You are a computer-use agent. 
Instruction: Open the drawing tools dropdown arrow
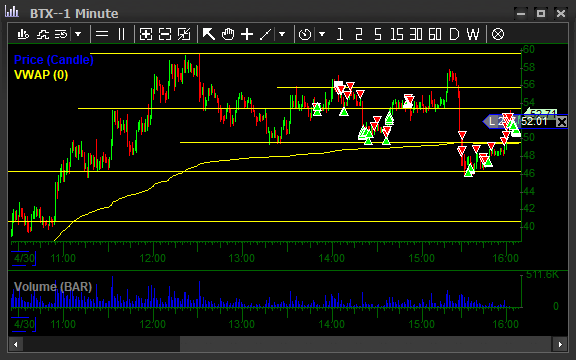pyautogui.click(x=282, y=35)
